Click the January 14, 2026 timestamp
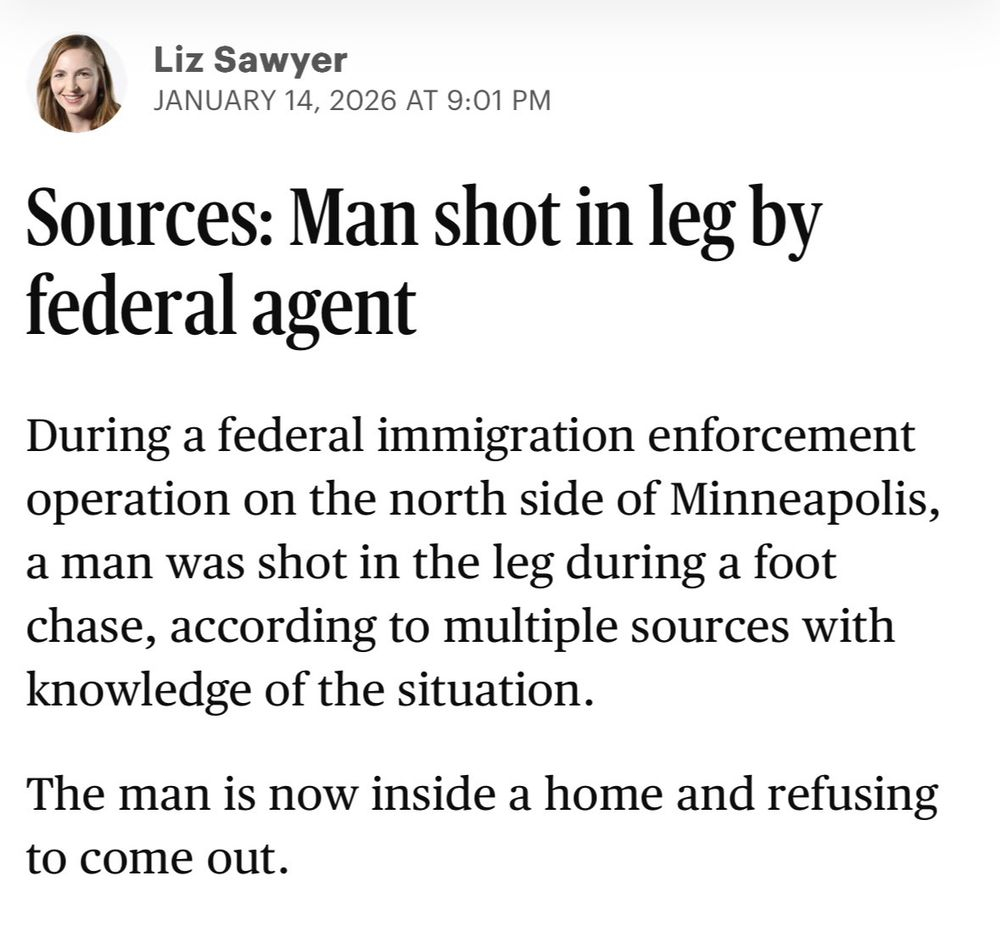This screenshot has width=1000, height=936. point(351,100)
